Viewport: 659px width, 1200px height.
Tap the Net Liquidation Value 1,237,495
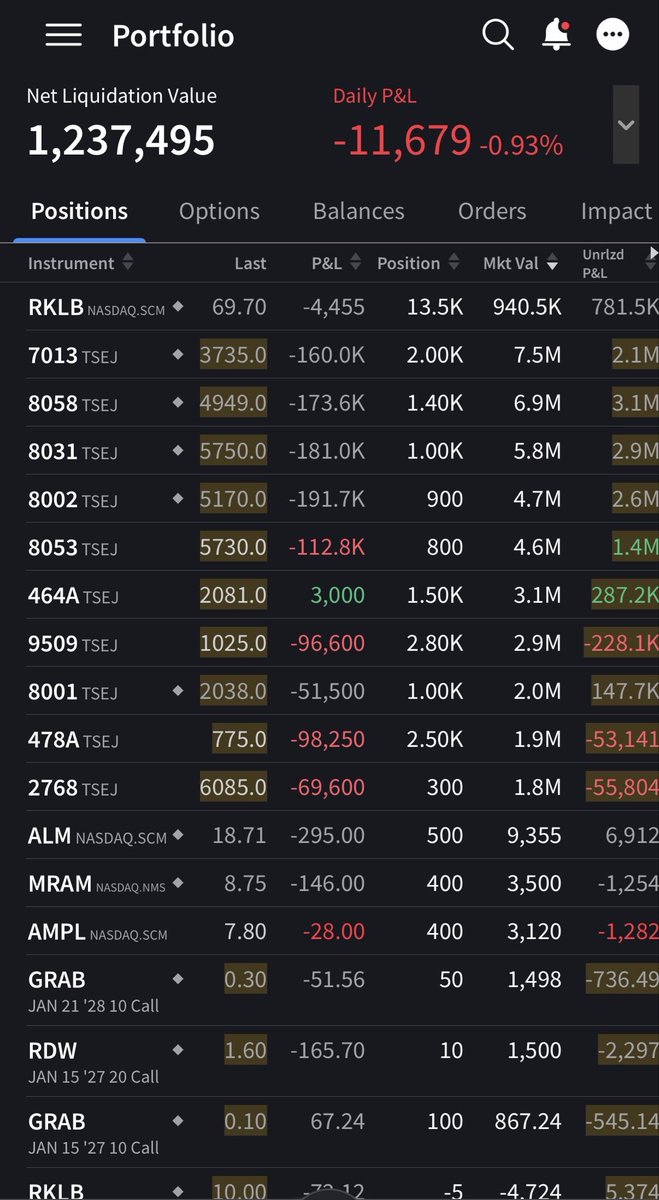pyautogui.click(x=121, y=140)
